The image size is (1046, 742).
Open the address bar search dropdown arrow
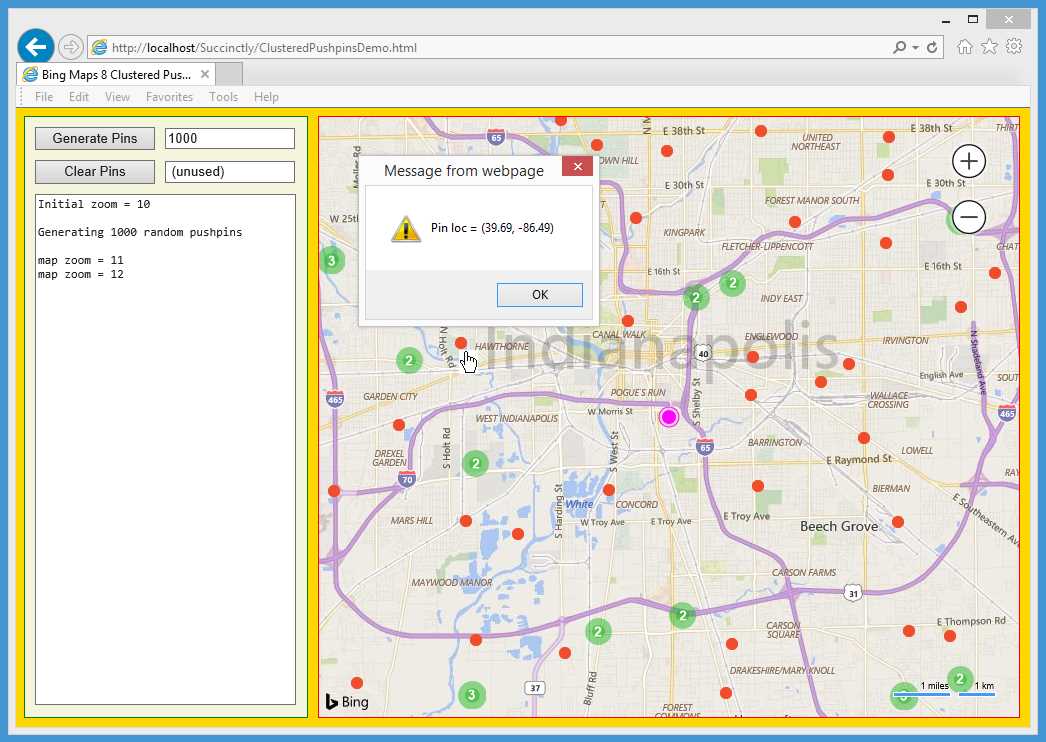pos(915,48)
